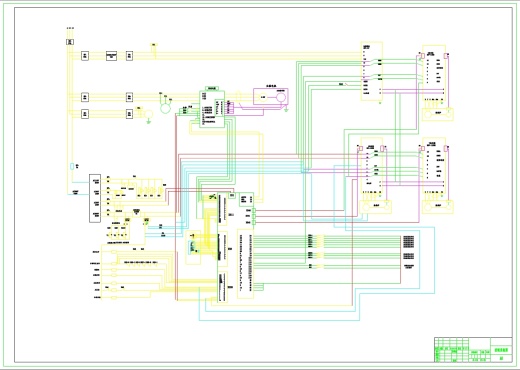The width and height of the screenshot is (520, 370).
Task: Click the connector box beneath the upper-right driver module
Action: 438,114
